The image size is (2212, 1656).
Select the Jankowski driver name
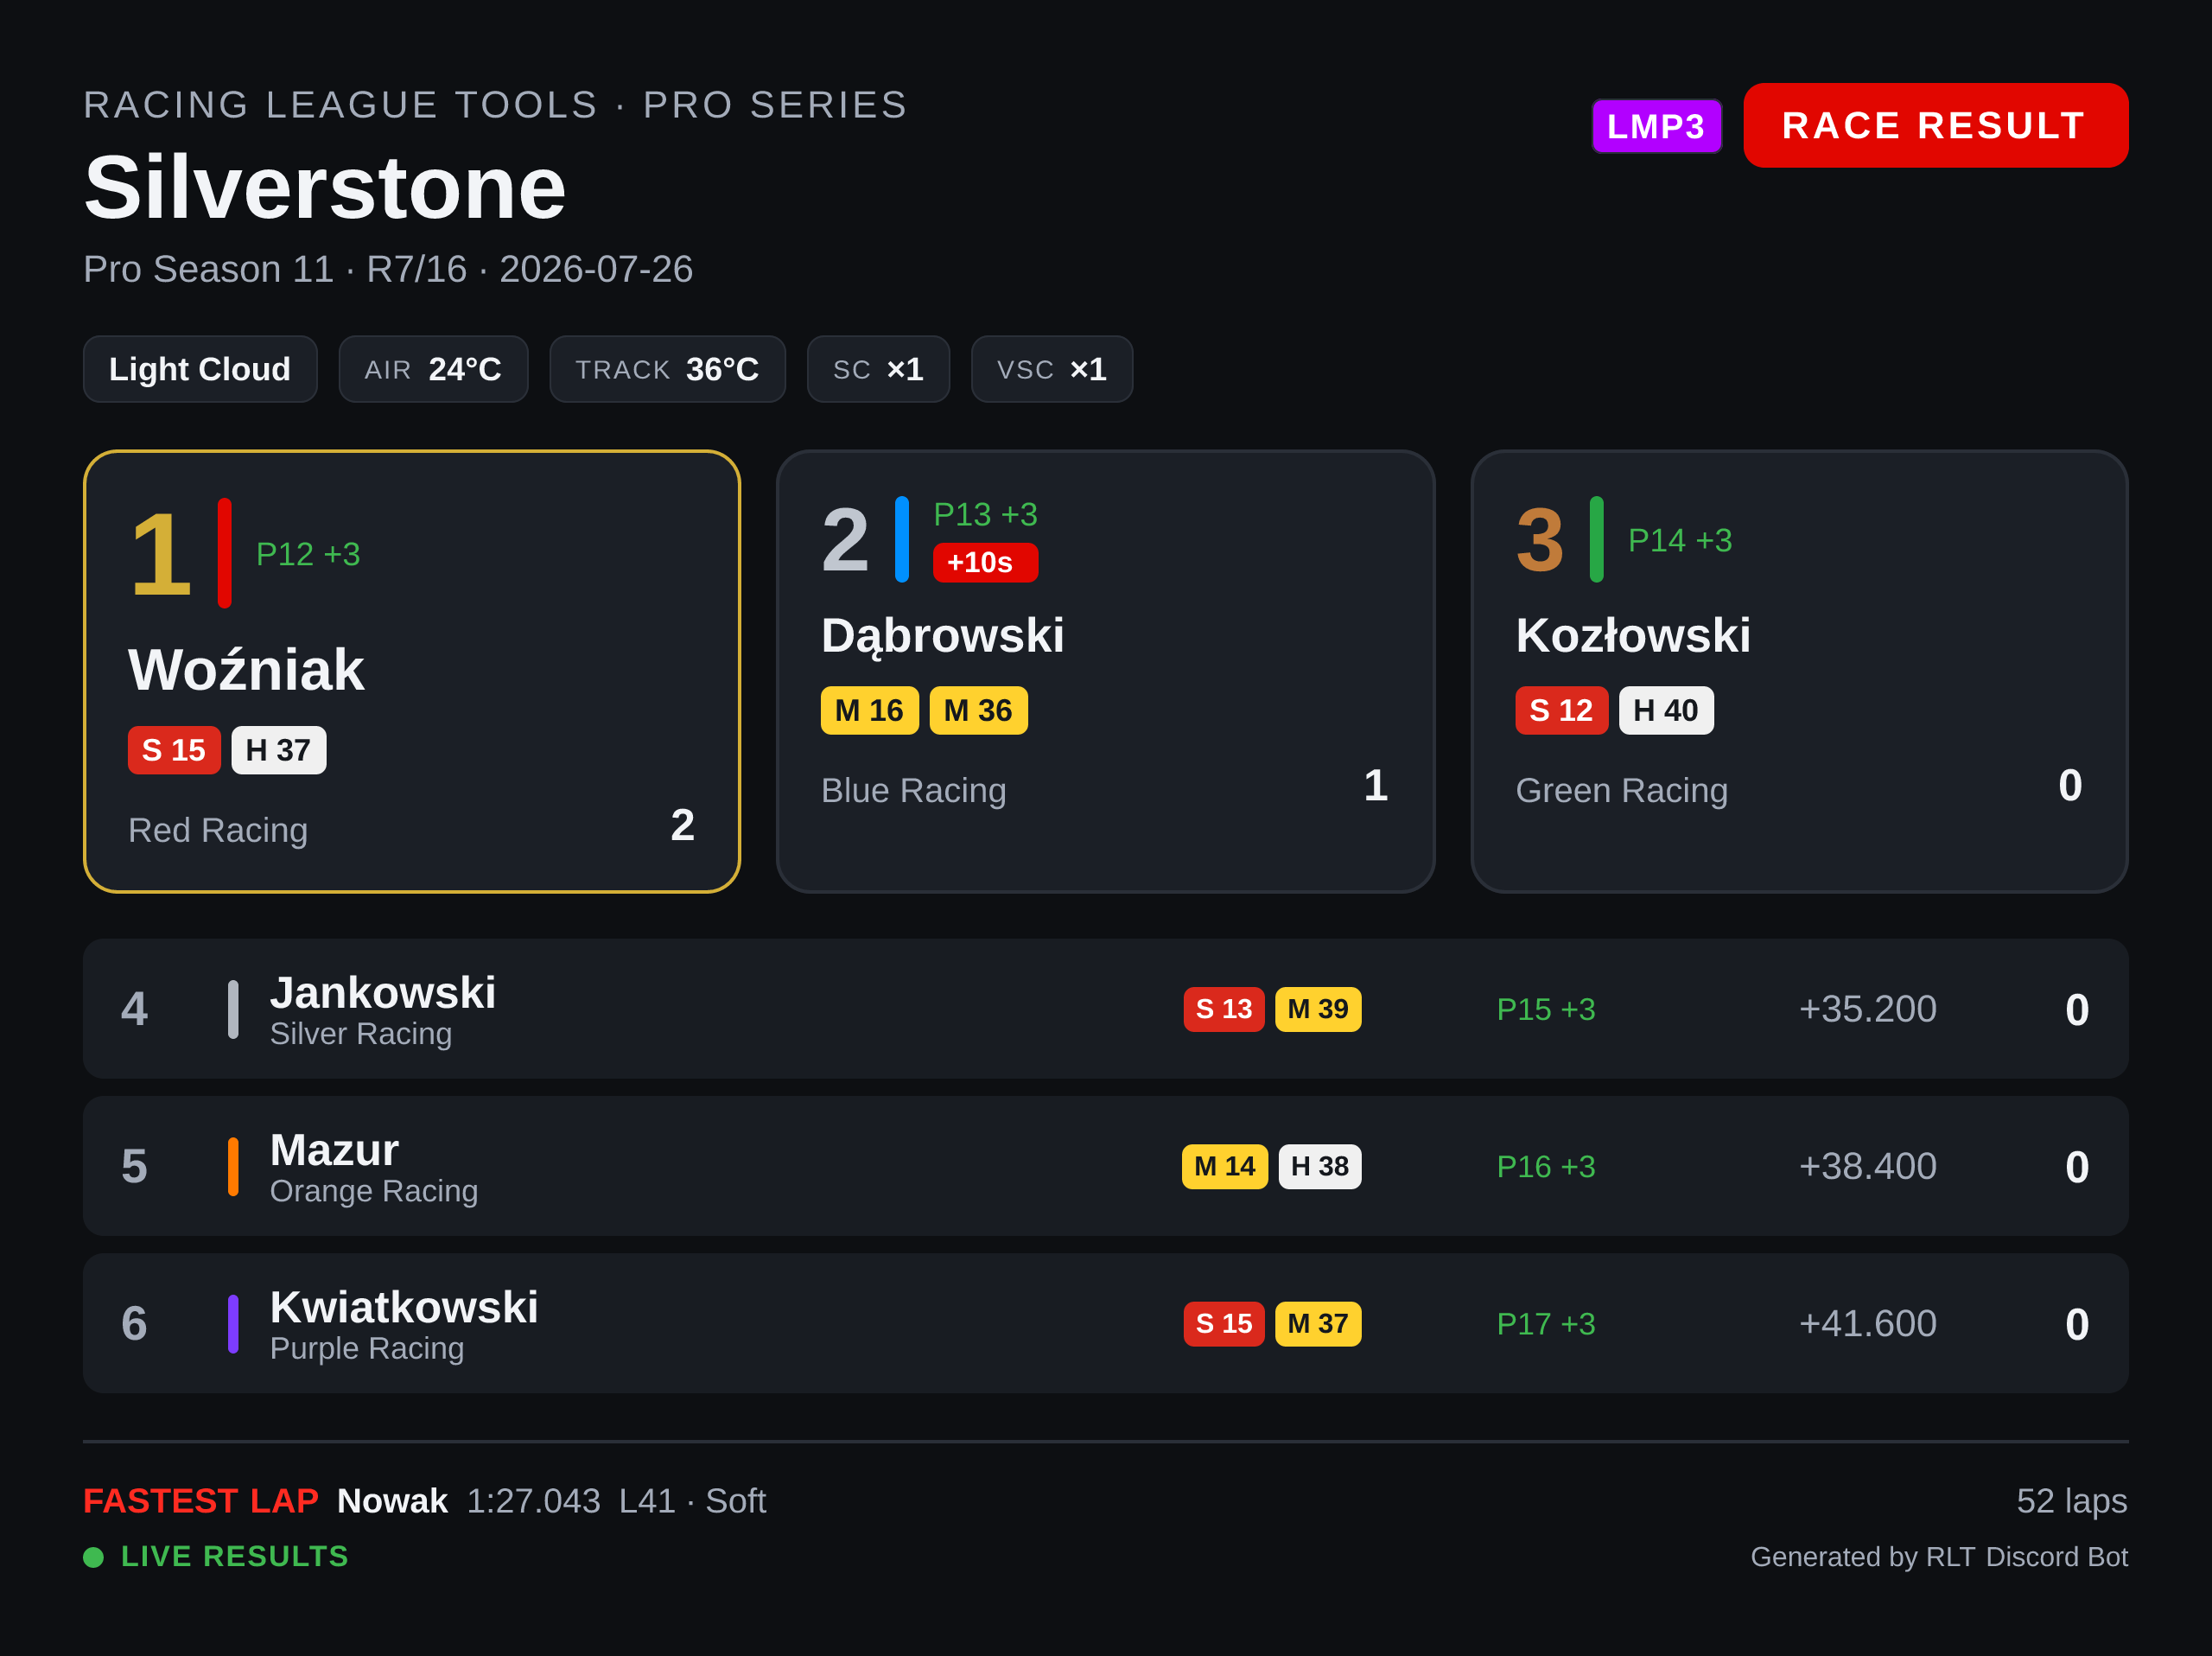click(383, 993)
